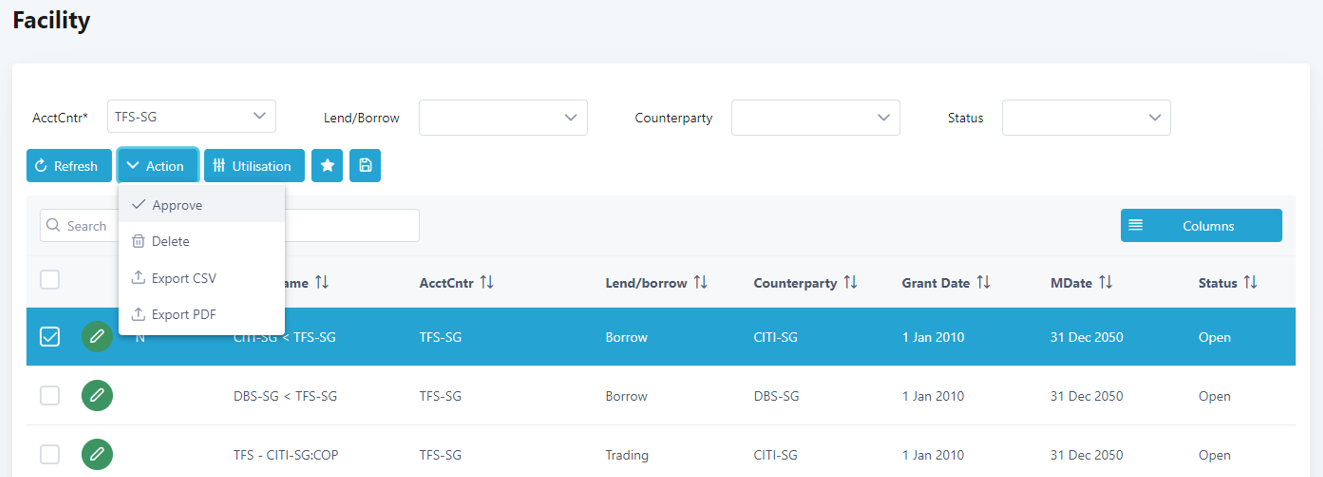Viewport: 1323px width, 477px height.
Task: Click the Counterparty column header
Action: point(795,283)
